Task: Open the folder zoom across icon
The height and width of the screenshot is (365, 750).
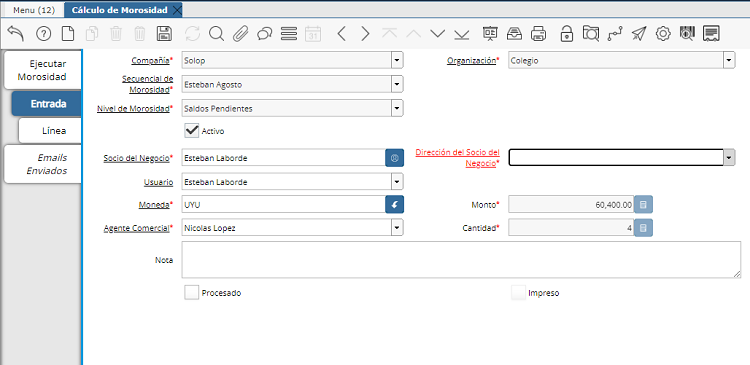Action: click(x=591, y=33)
